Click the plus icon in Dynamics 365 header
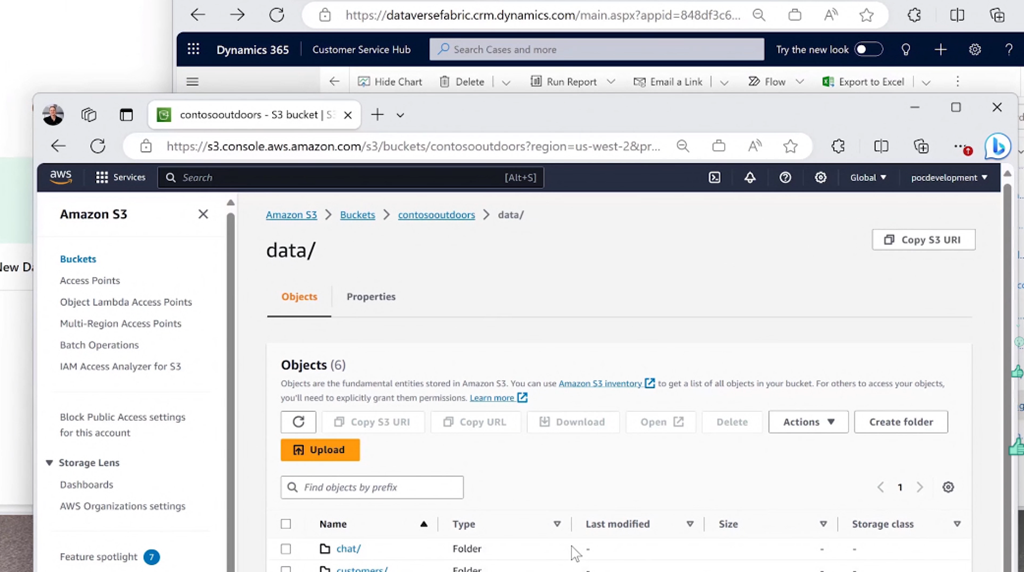This screenshot has height=572, width=1024. pos(940,50)
